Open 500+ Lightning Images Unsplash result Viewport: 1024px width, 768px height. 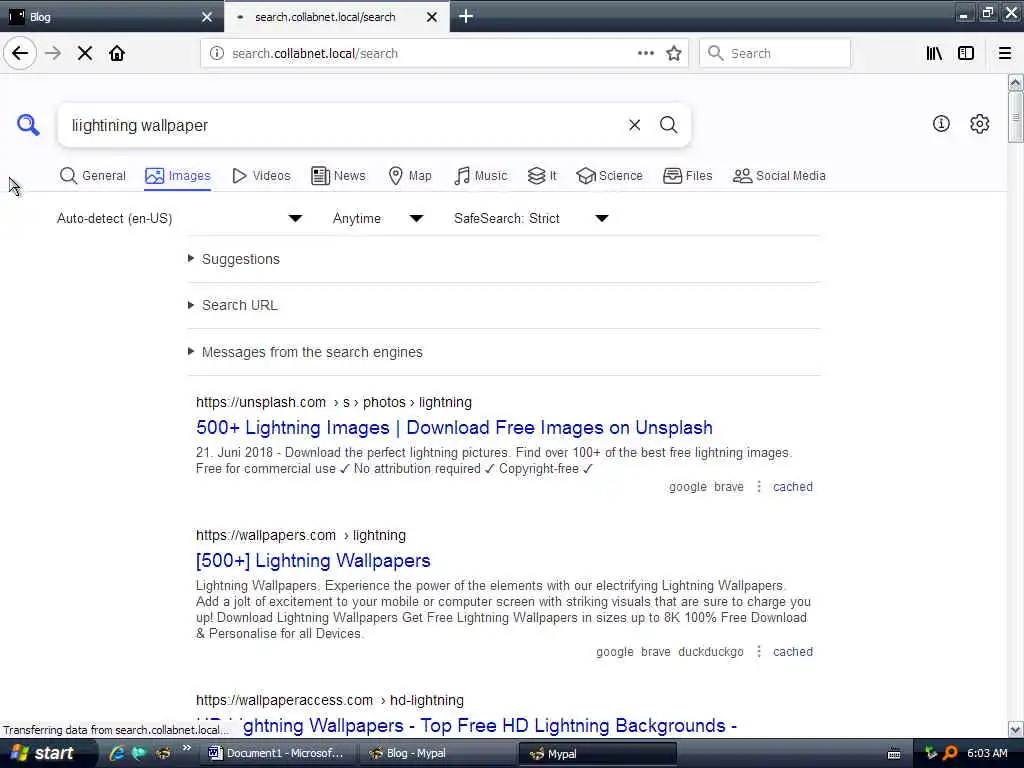454,428
